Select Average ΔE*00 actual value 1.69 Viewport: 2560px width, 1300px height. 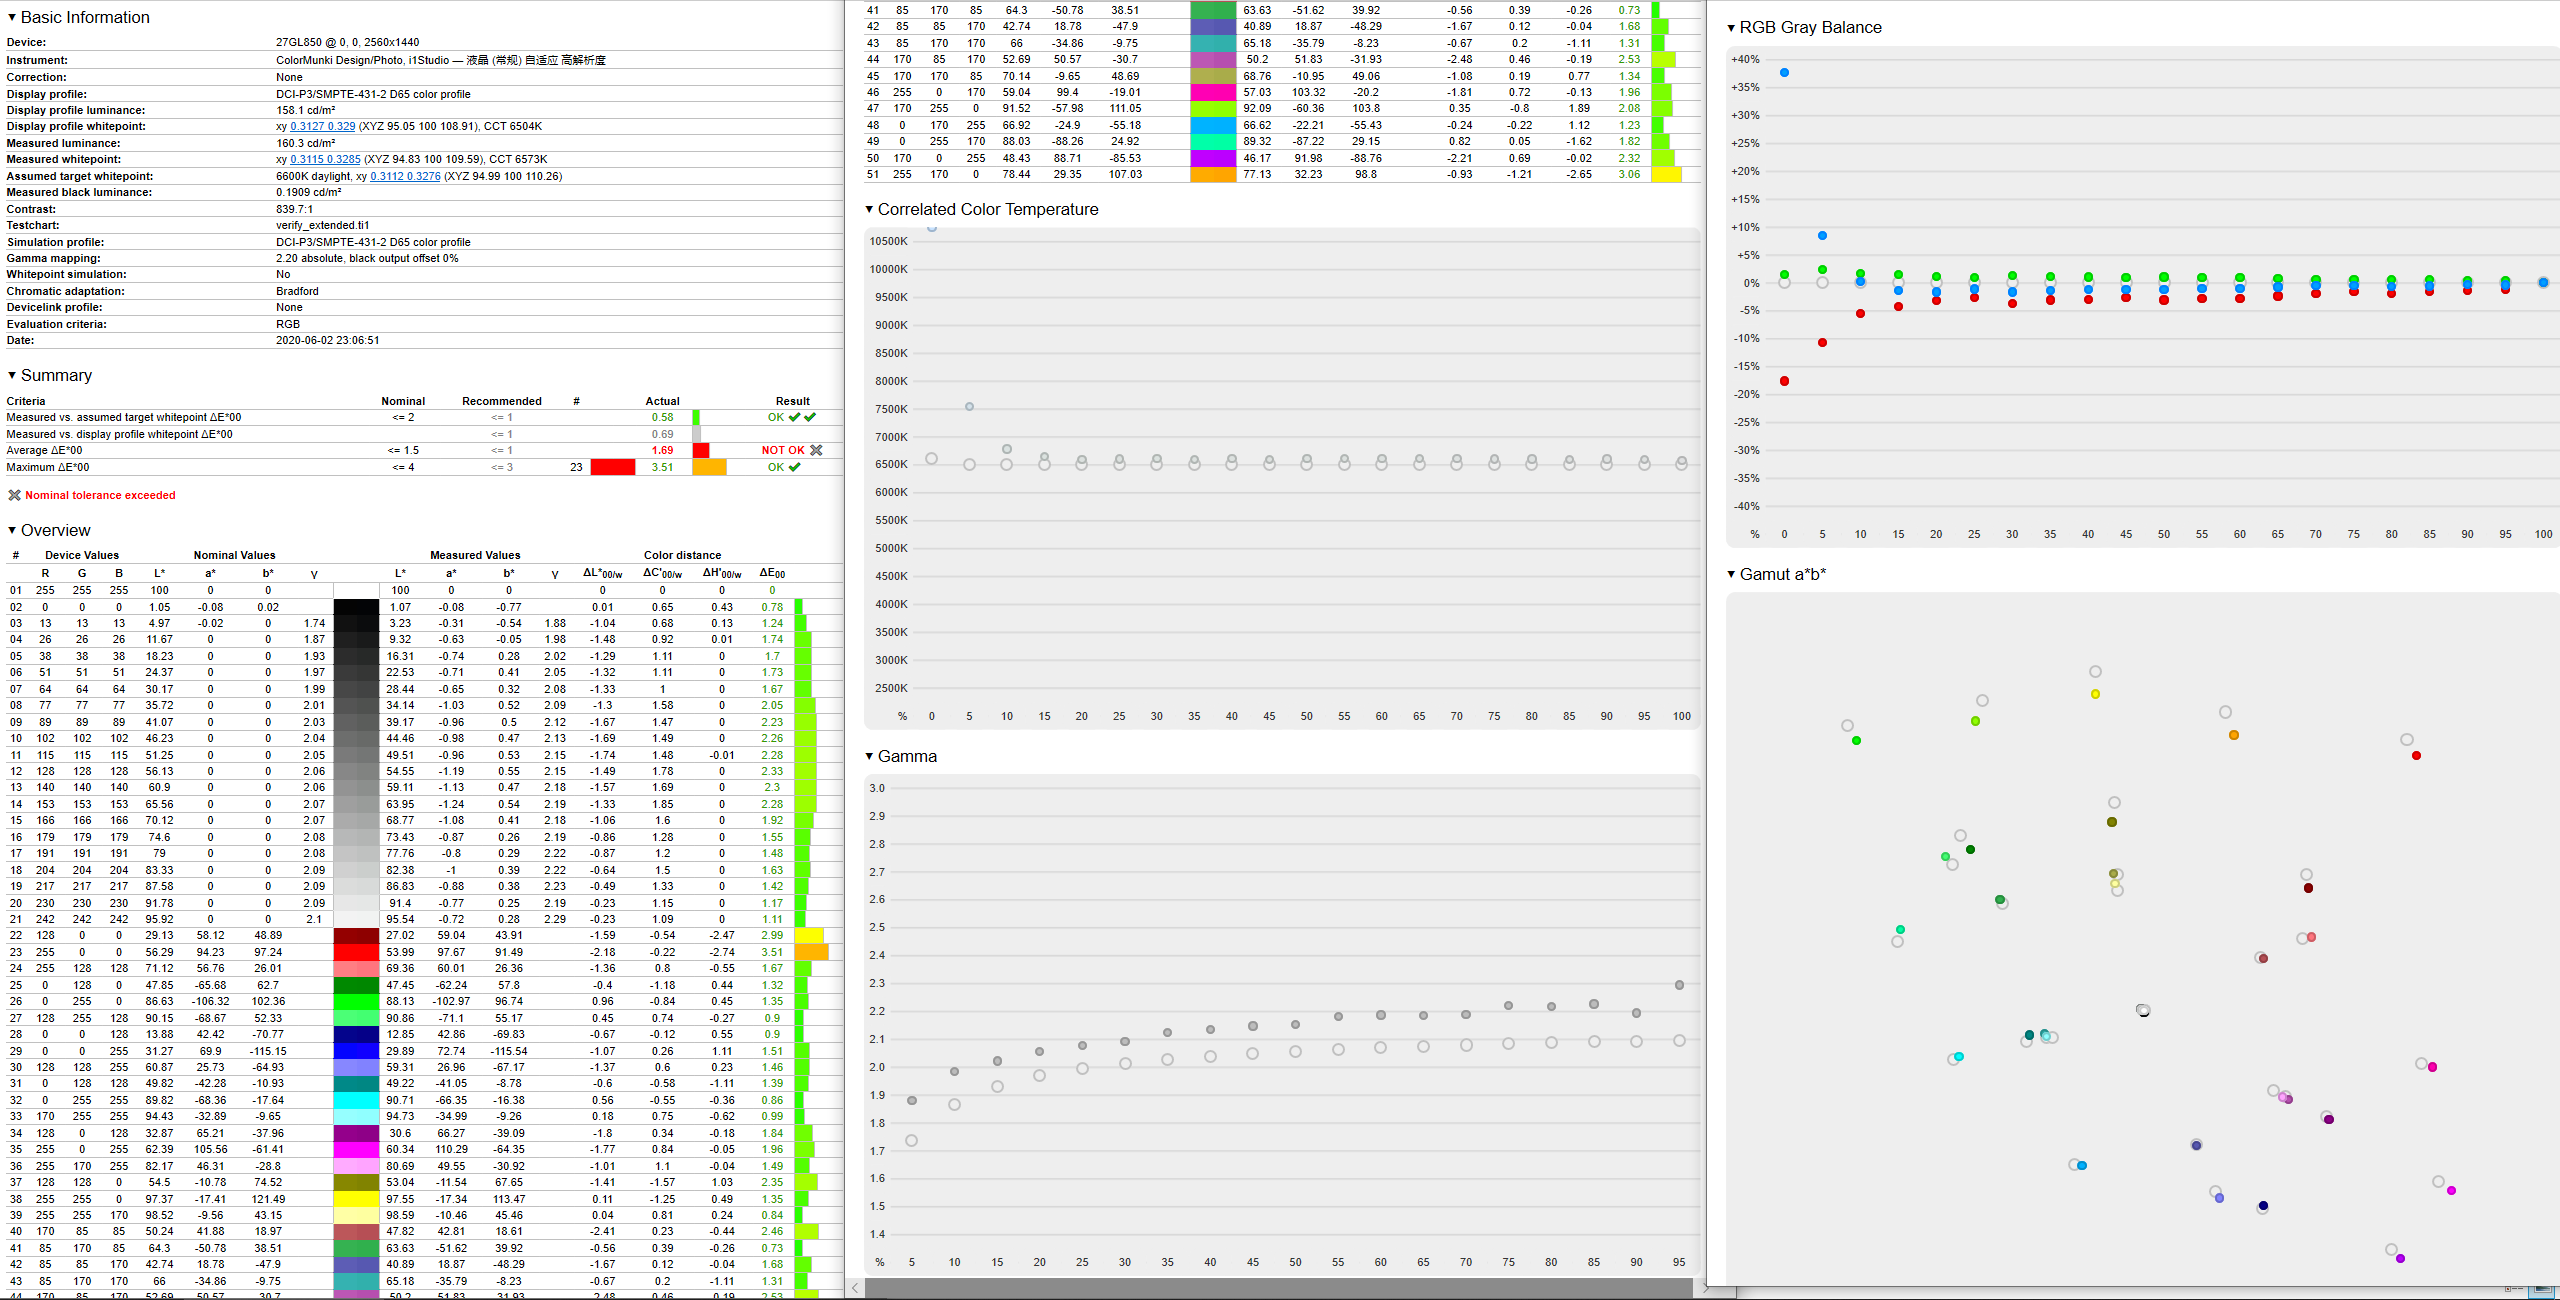pyautogui.click(x=662, y=450)
